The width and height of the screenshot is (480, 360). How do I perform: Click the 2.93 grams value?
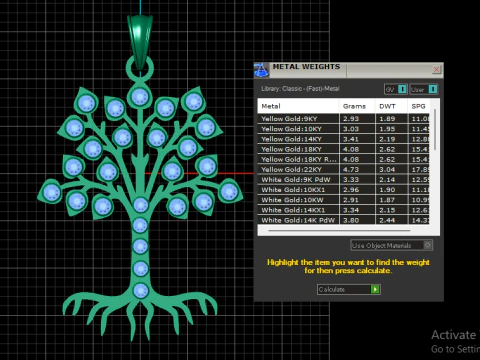pyautogui.click(x=351, y=119)
